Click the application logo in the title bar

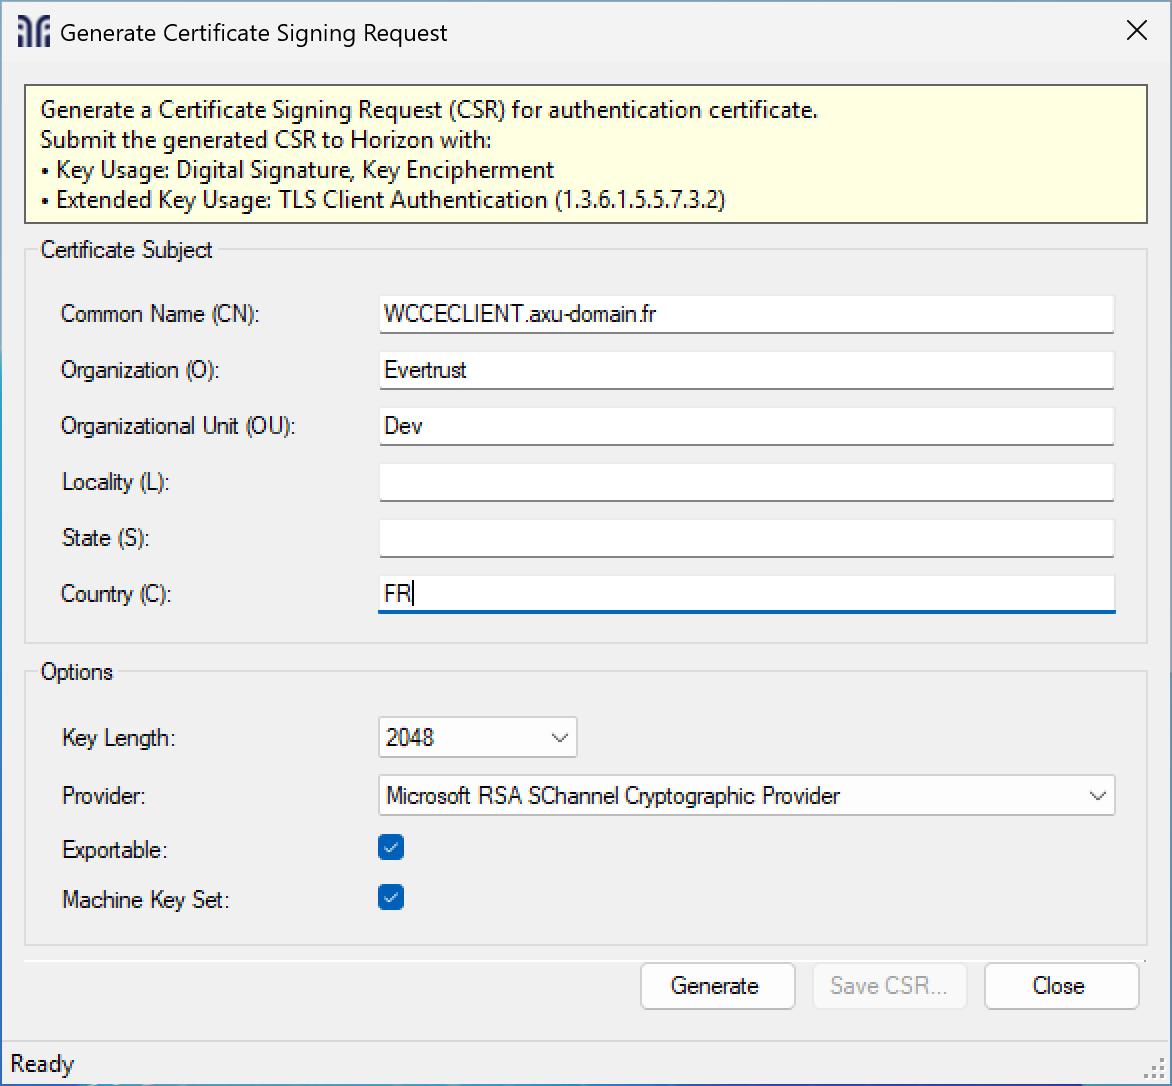tap(35, 33)
